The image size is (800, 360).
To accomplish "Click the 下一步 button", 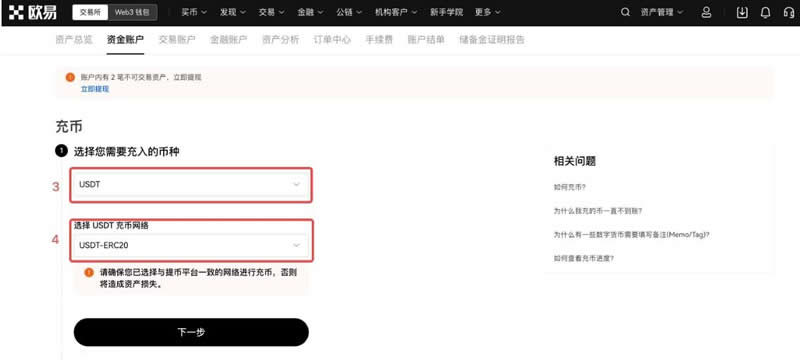I will 191,332.
